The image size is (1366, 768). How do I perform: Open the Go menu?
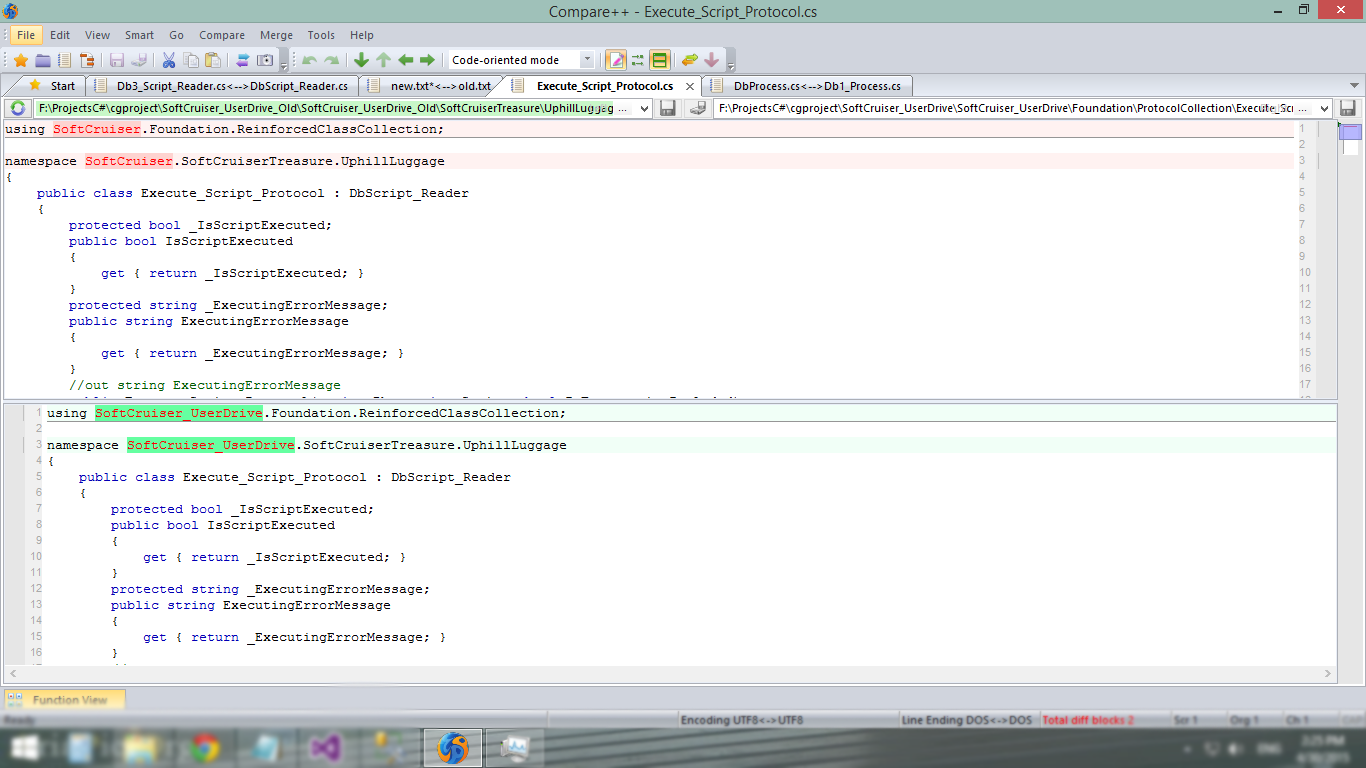coord(176,35)
